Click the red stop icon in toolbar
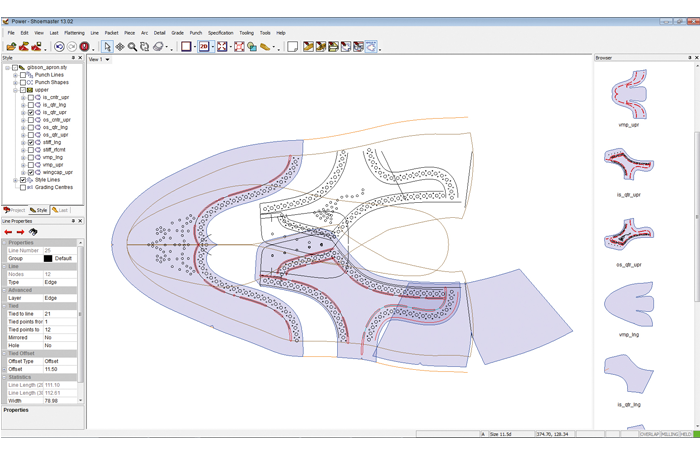Image resolution: width=700 pixels, height=455 pixels. 84,46
